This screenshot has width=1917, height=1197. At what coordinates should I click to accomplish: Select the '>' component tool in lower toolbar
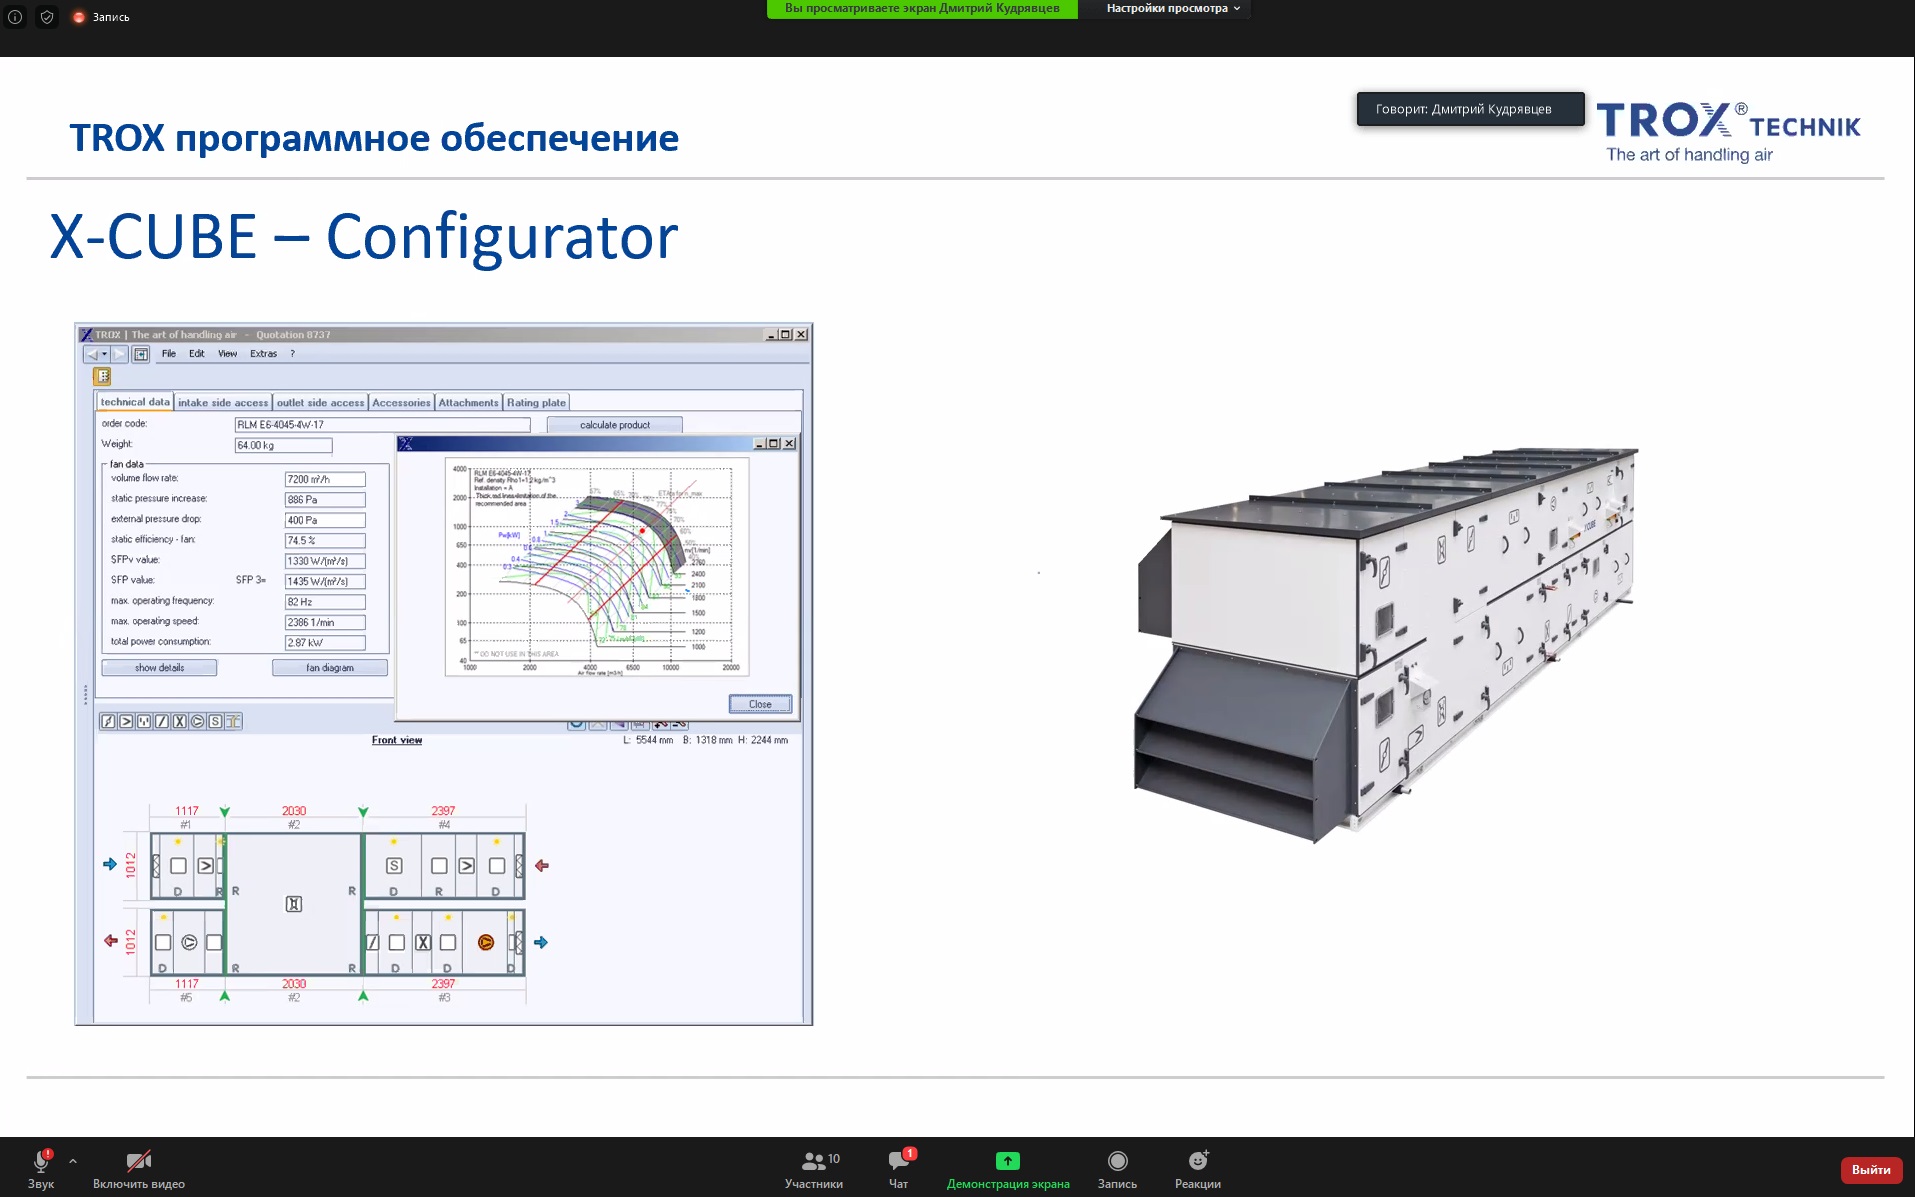[126, 721]
